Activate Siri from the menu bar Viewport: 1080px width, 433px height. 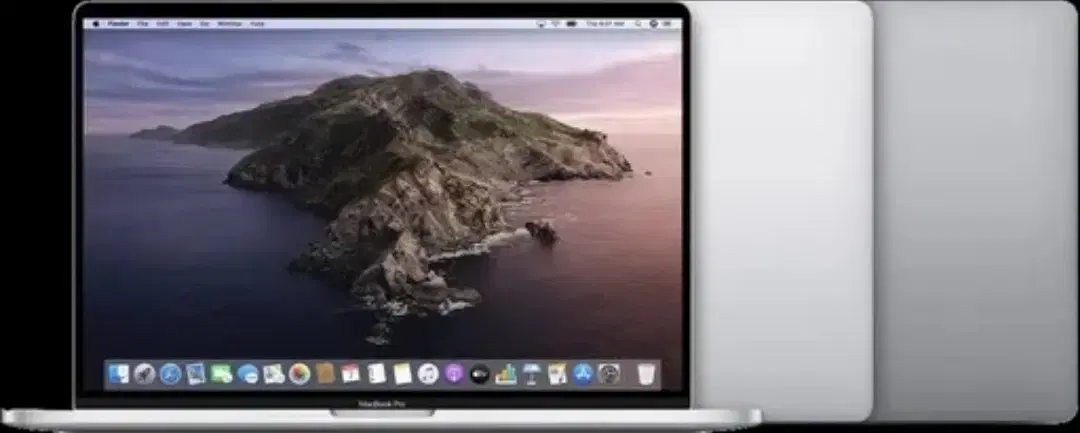(x=653, y=23)
